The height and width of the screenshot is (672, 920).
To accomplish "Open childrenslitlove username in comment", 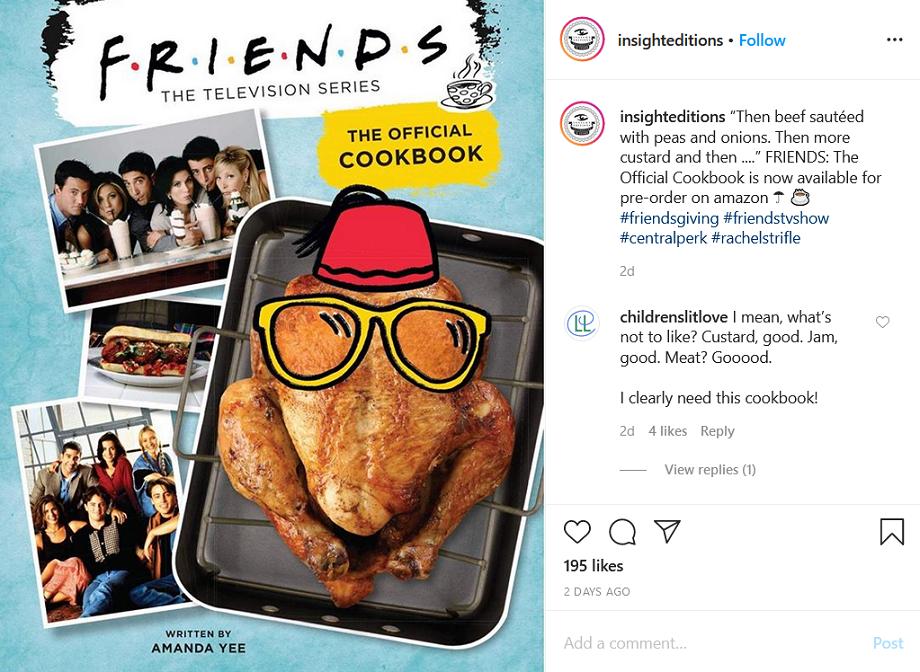I will pos(674,317).
